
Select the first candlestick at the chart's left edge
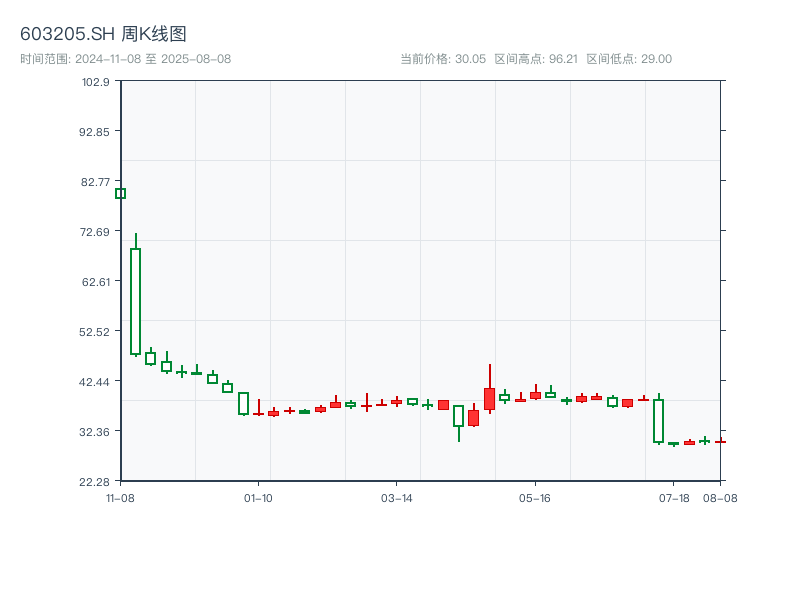(x=120, y=193)
